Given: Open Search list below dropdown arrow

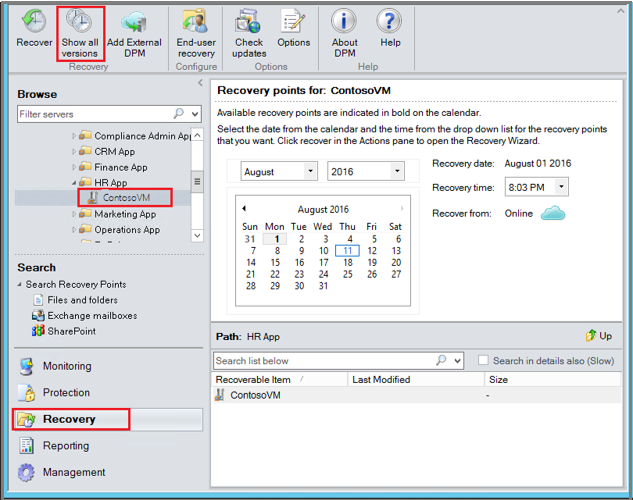Looking at the screenshot, I should [x=457, y=360].
